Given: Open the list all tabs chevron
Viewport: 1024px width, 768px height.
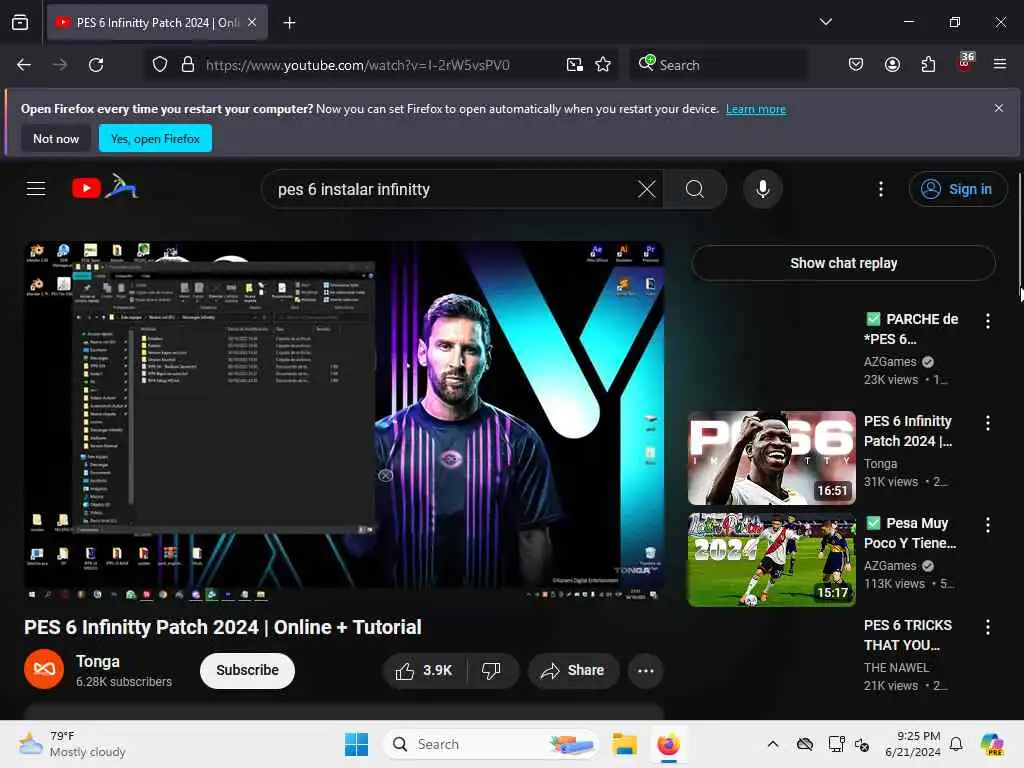Looking at the screenshot, I should coord(825,22).
